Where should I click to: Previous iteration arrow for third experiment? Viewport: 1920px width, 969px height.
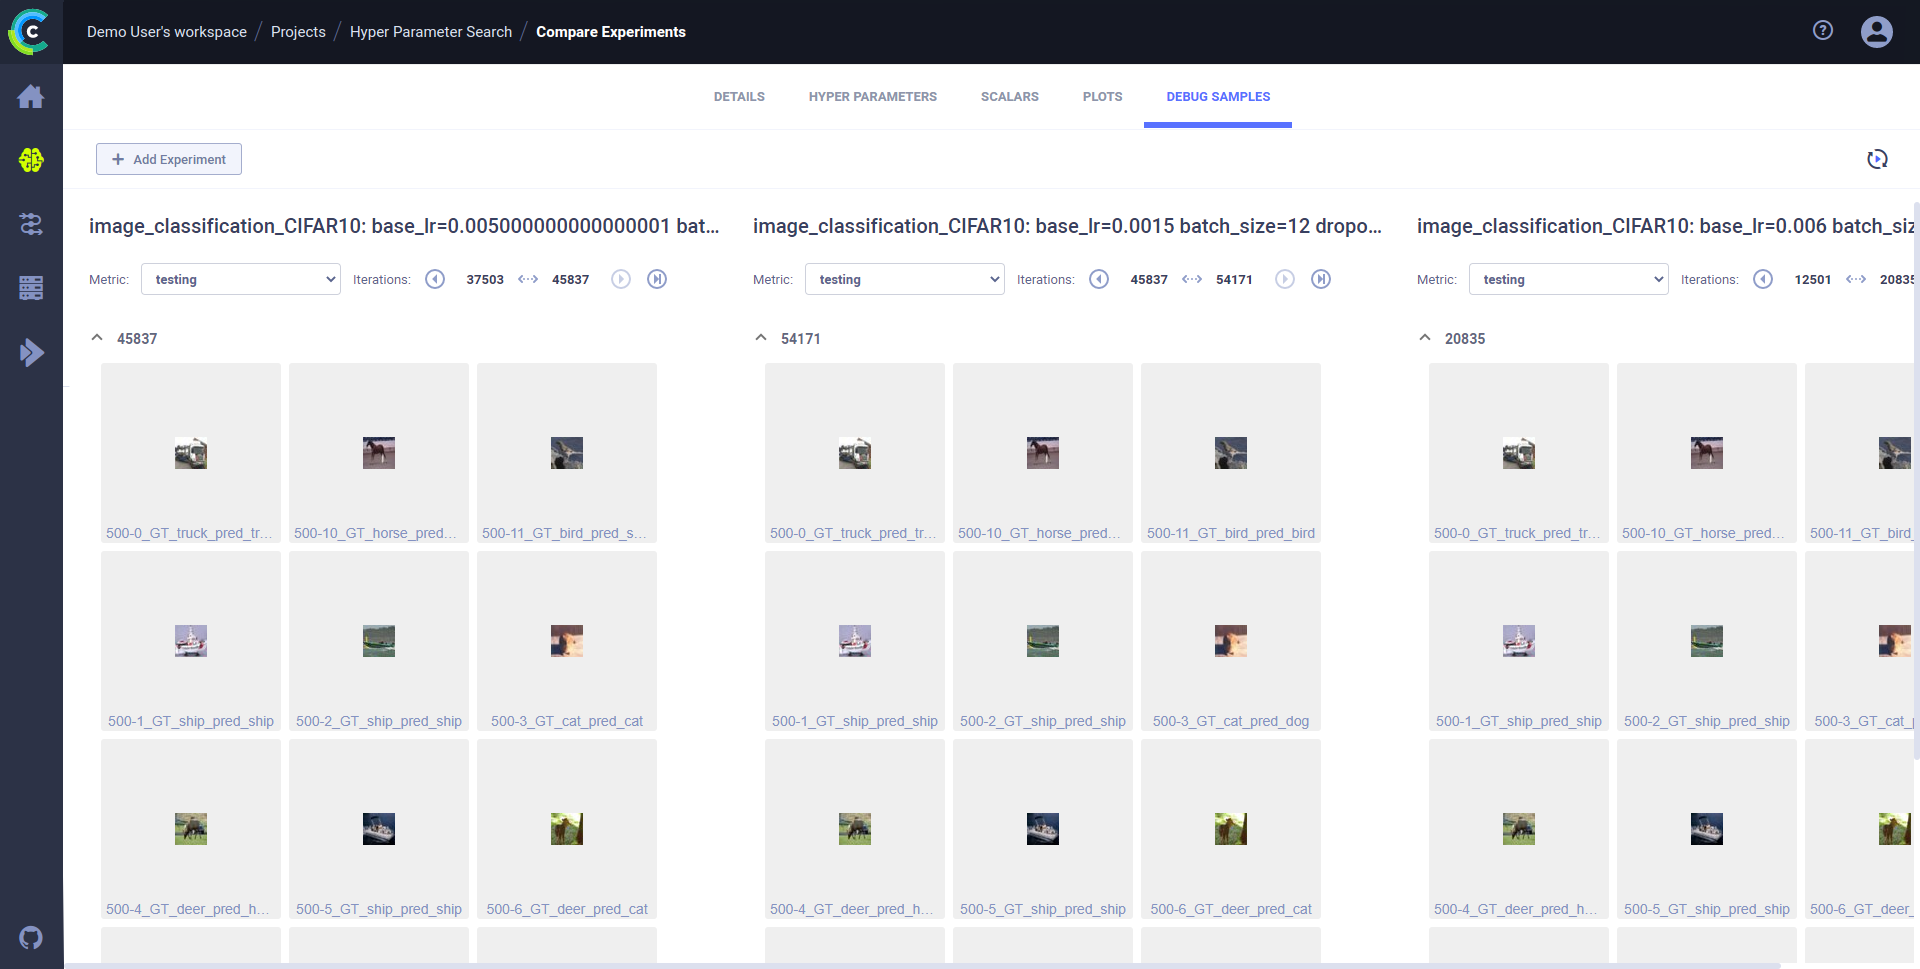1763,279
